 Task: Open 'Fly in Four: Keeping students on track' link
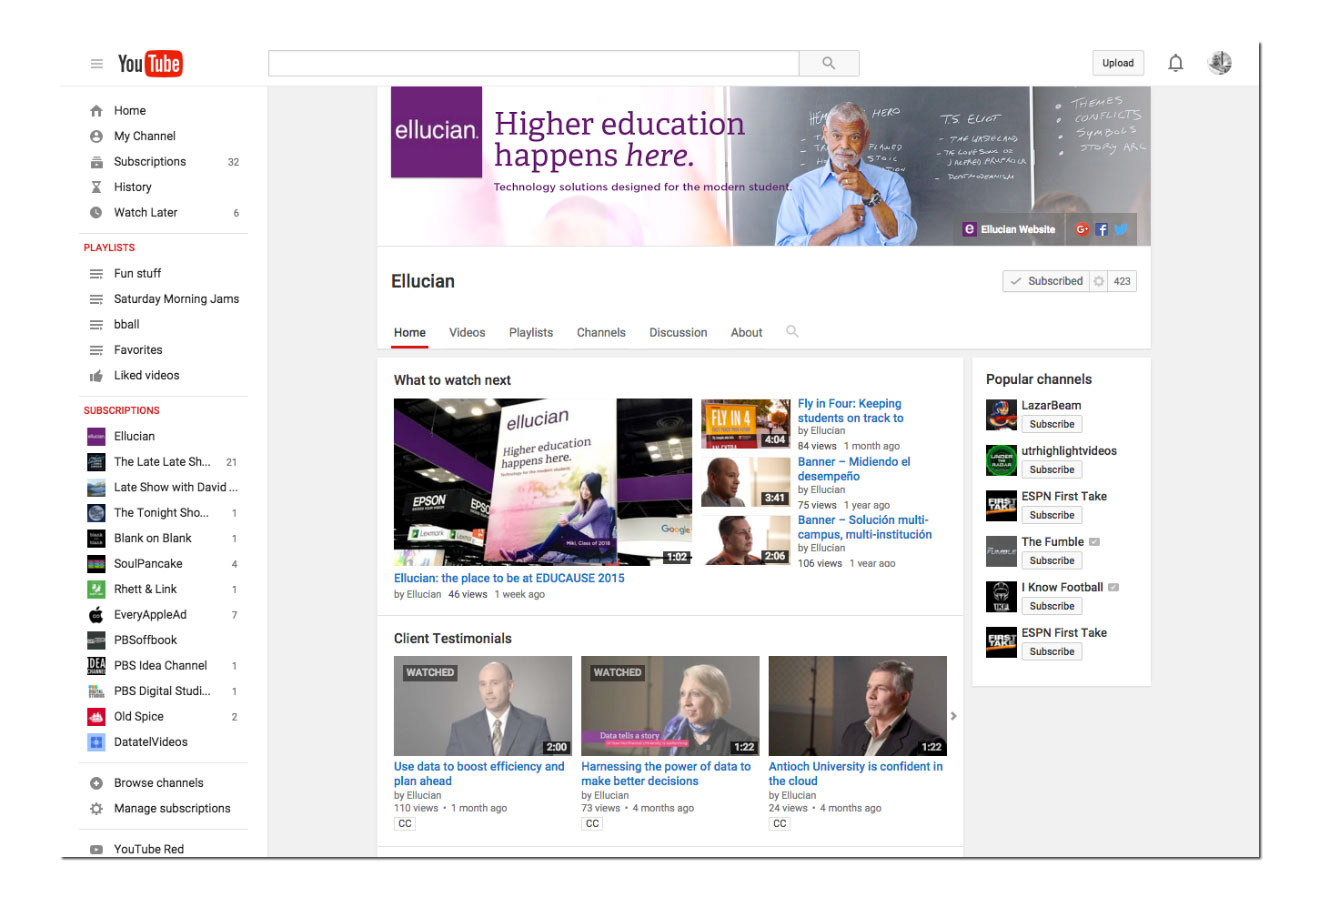(x=851, y=411)
